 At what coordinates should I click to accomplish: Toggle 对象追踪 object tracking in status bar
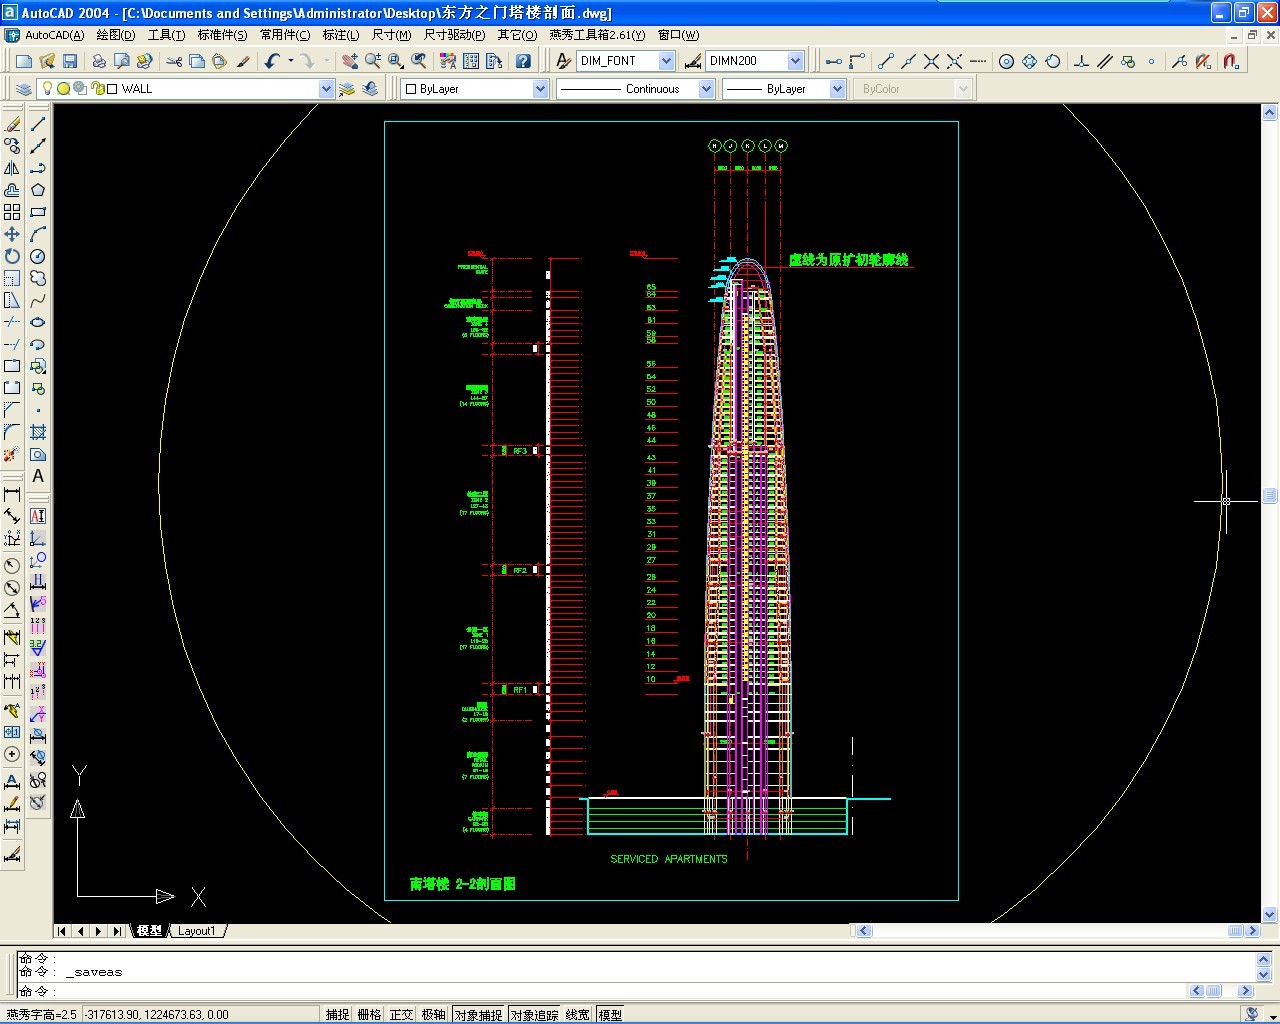coord(534,1014)
